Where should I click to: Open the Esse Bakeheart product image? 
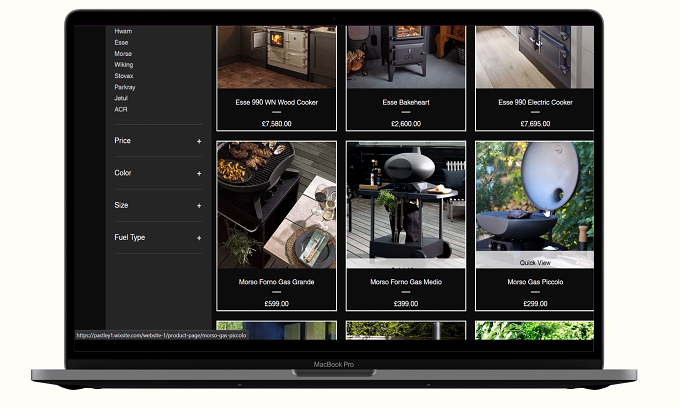click(406, 57)
